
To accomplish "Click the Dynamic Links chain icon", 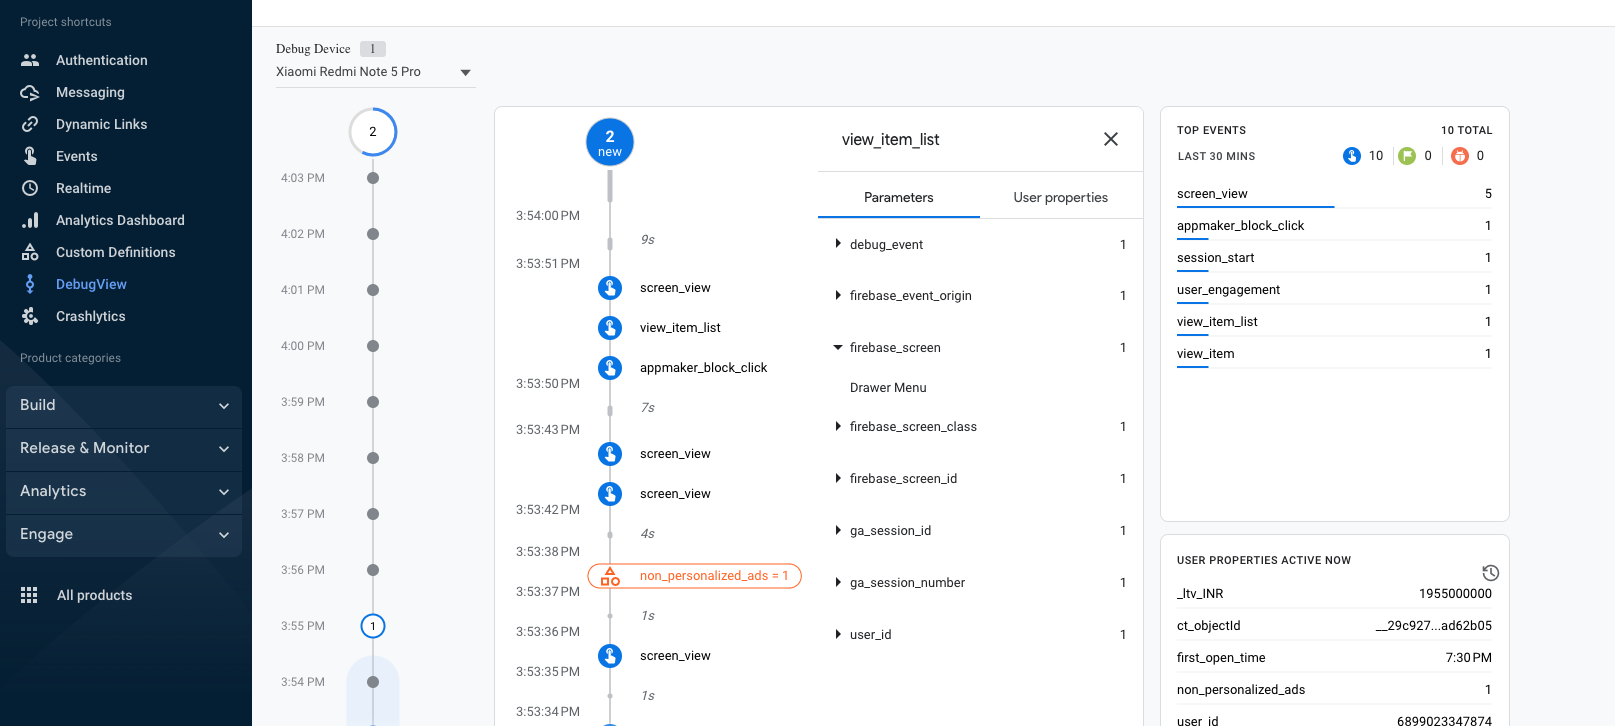I will (x=30, y=124).
